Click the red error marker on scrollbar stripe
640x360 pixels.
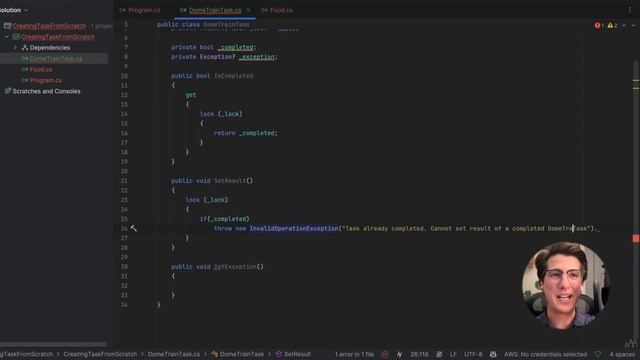click(x=636, y=238)
